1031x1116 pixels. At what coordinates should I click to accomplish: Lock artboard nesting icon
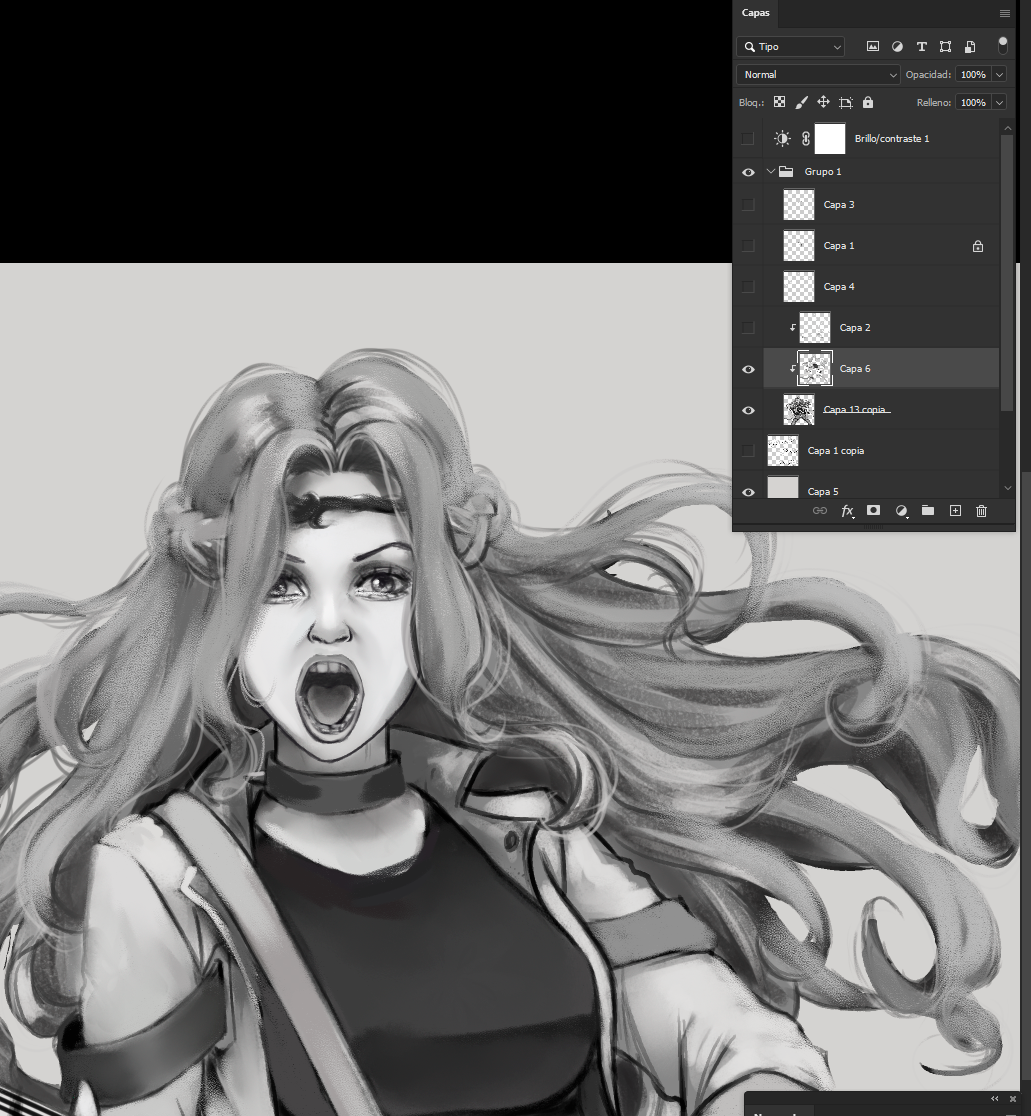point(845,102)
